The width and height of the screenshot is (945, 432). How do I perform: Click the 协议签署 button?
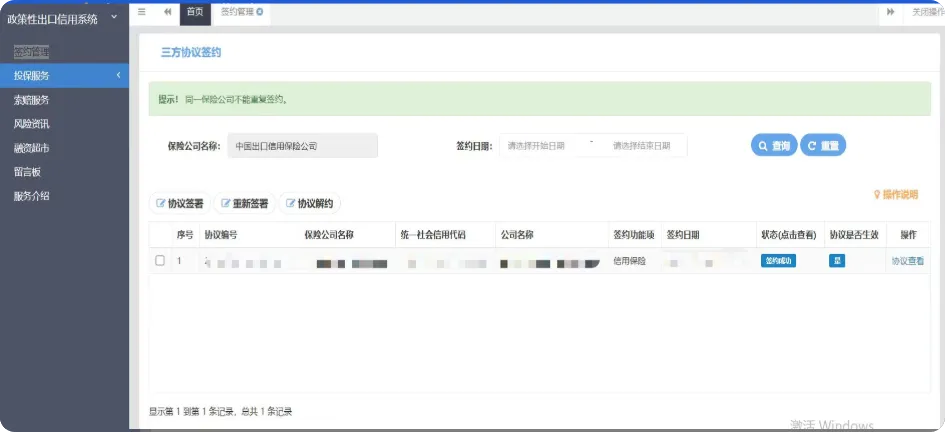coord(180,204)
